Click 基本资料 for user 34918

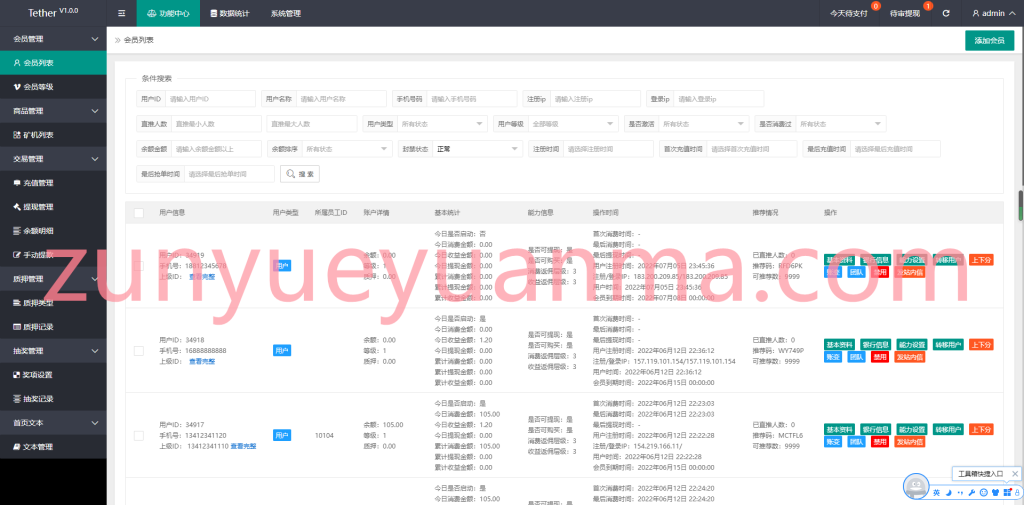pos(839,345)
